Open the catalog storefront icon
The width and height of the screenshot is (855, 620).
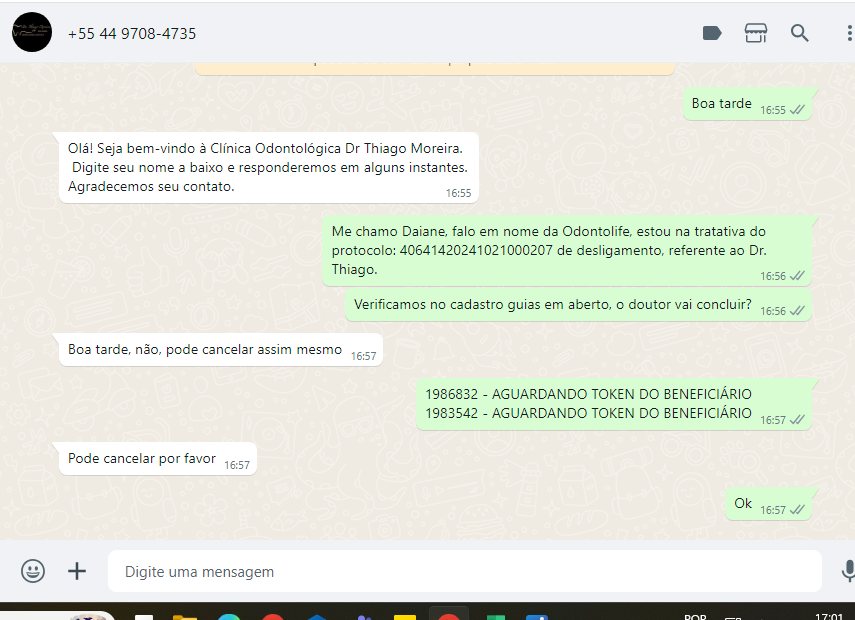point(756,33)
